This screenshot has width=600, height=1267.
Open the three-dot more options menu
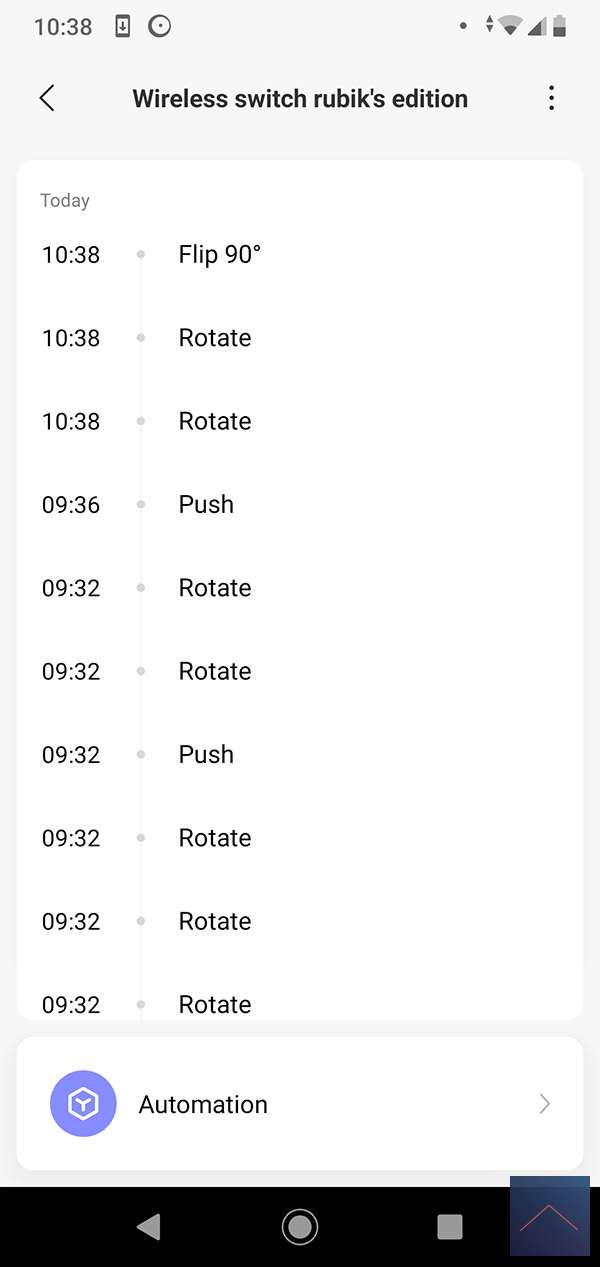pos(551,98)
